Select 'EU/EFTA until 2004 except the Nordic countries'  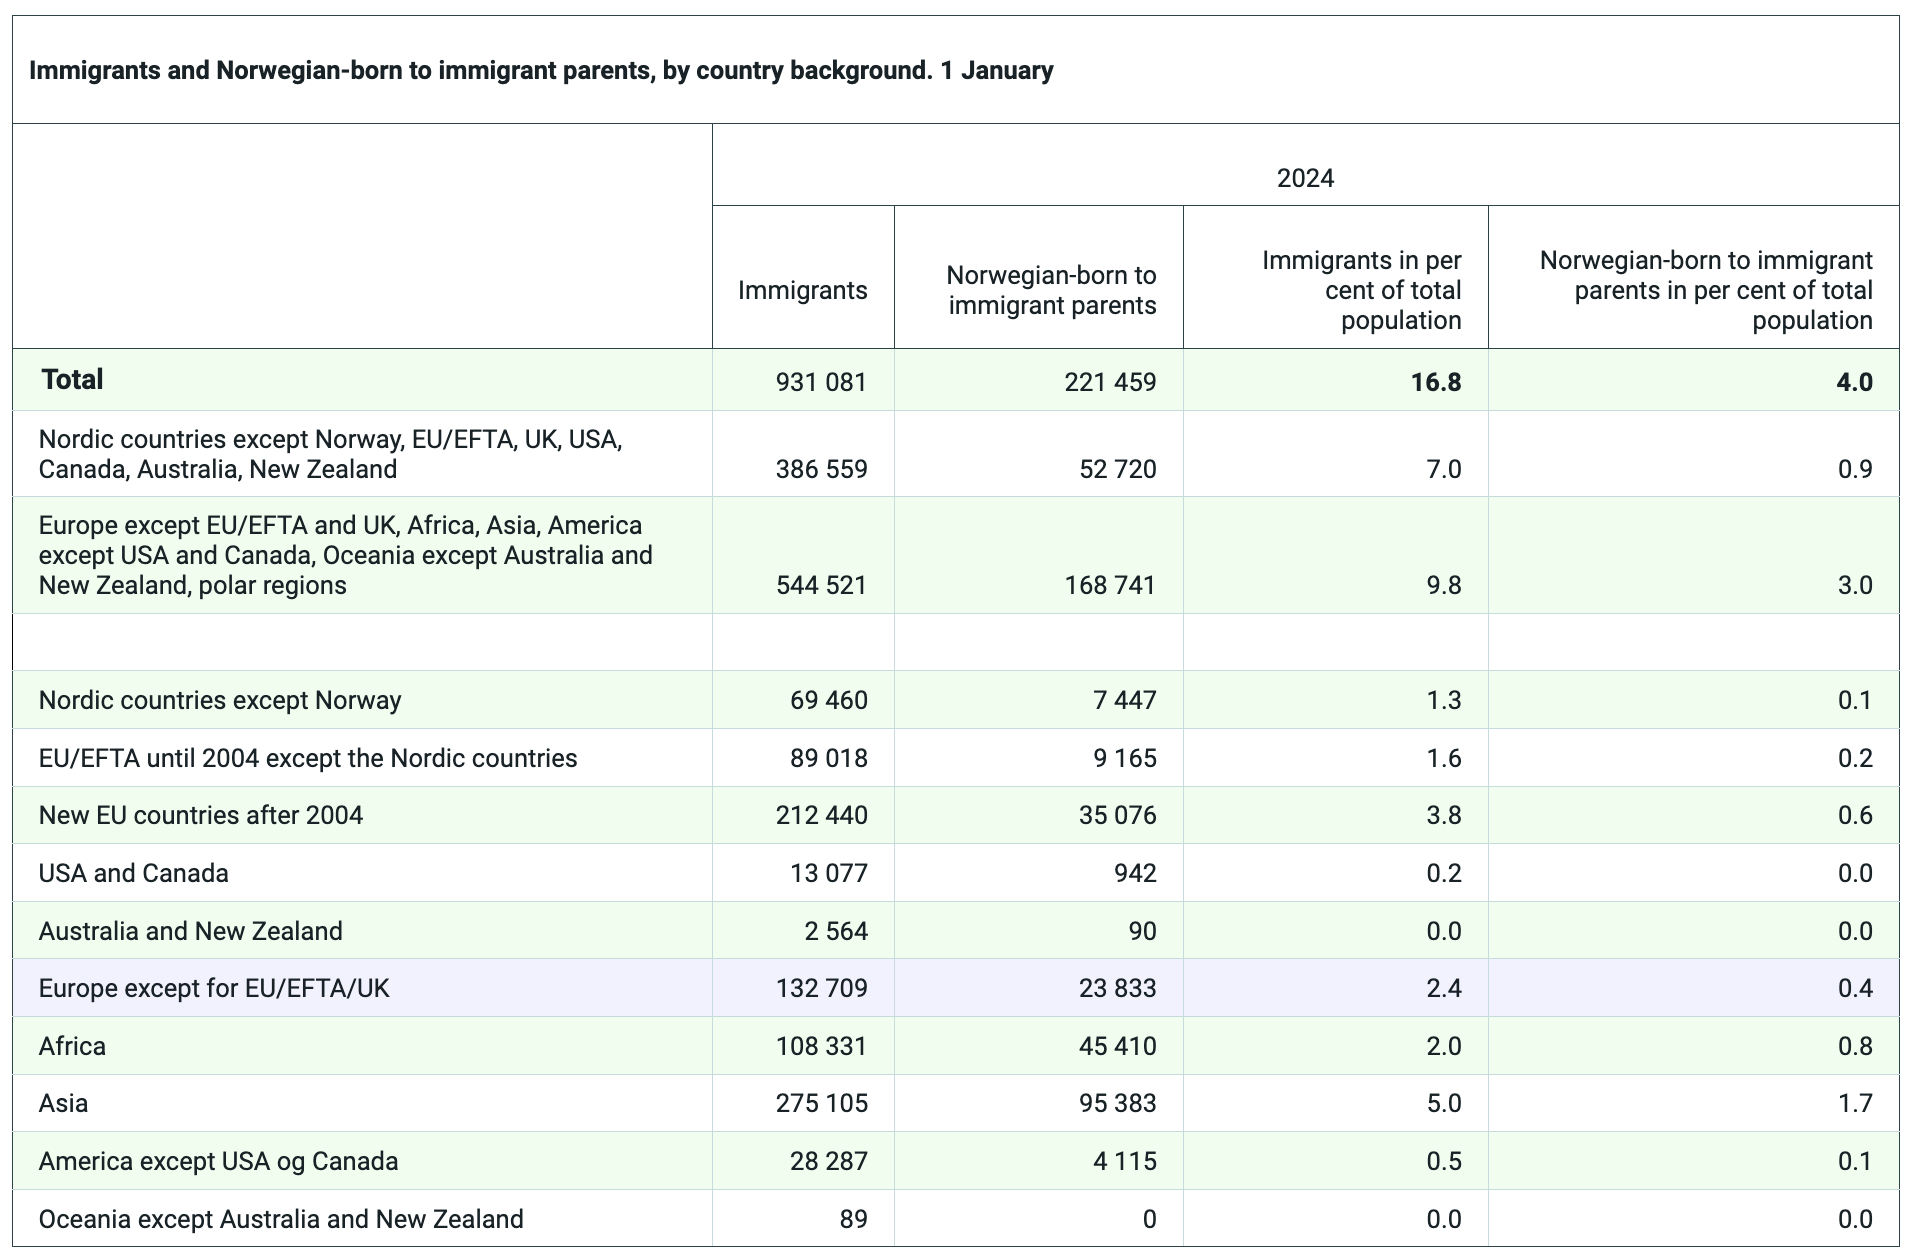(x=308, y=758)
